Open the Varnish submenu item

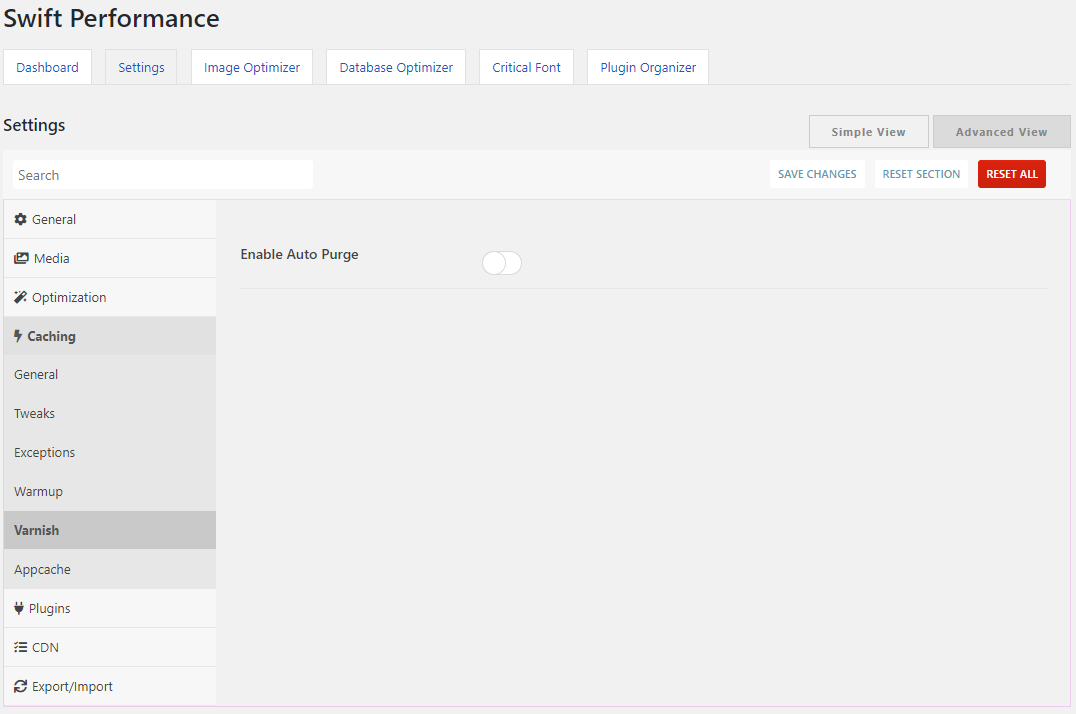click(110, 530)
